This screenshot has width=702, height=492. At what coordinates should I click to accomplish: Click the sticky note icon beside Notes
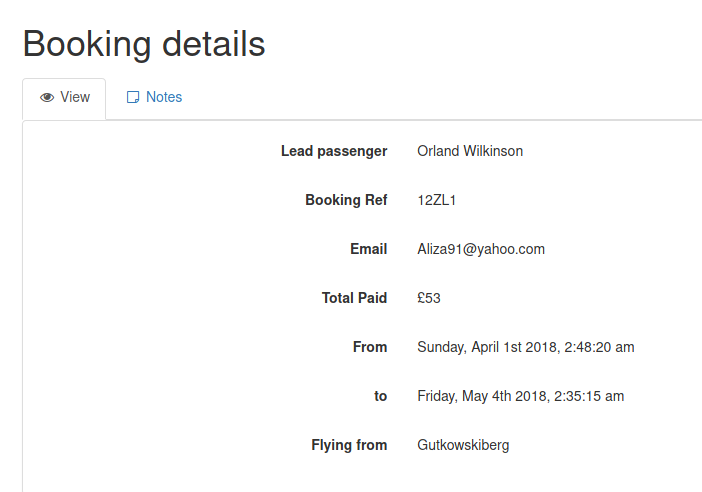(x=133, y=97)
